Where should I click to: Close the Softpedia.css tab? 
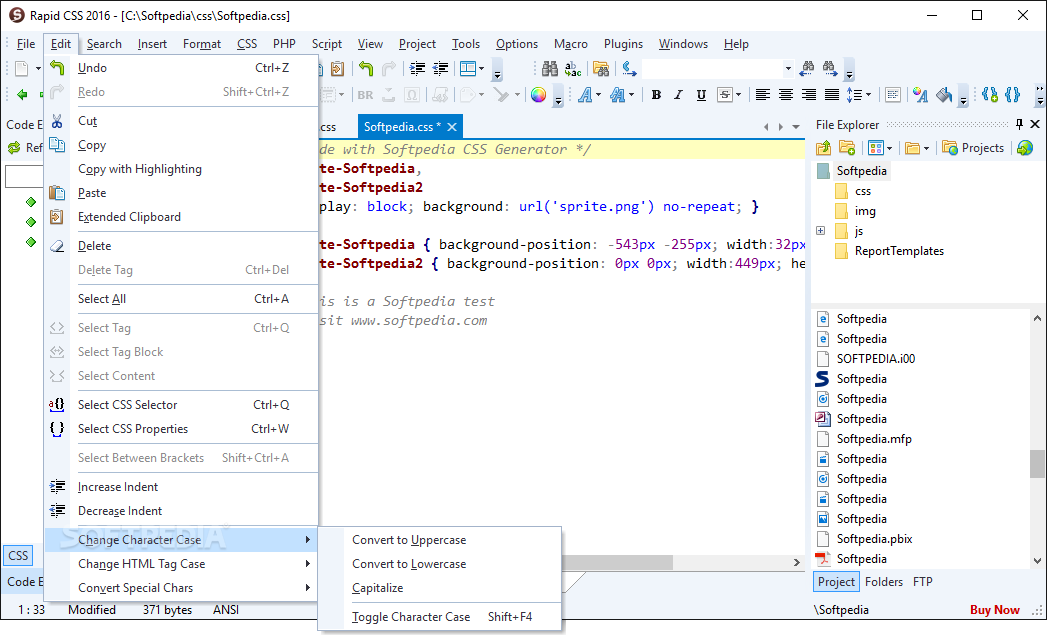(x=452, y=127)
